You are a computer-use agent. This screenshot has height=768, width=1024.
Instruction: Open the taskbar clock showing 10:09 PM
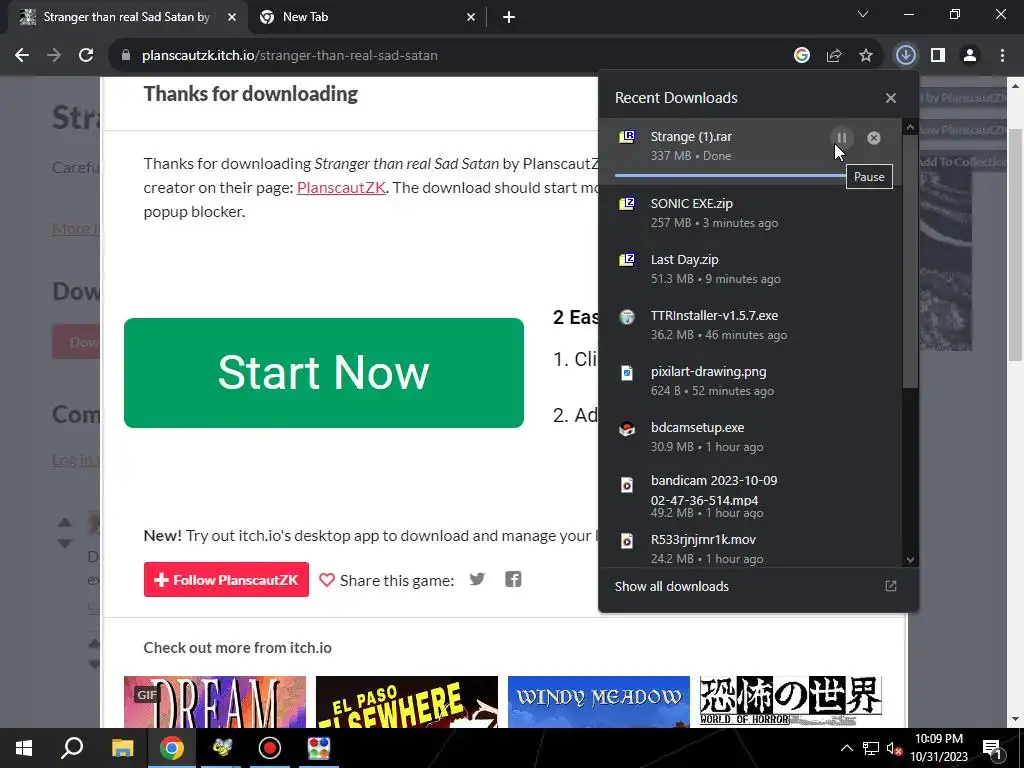(939, 748)
